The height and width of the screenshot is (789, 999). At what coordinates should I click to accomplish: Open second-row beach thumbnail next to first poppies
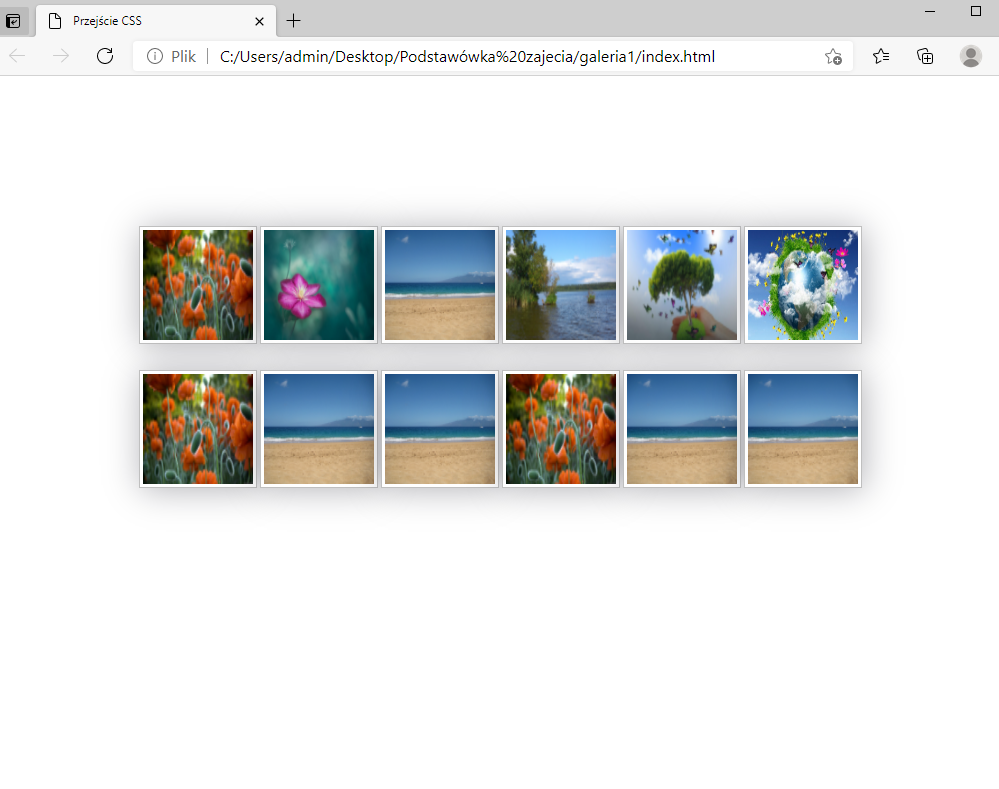(319, 429)
